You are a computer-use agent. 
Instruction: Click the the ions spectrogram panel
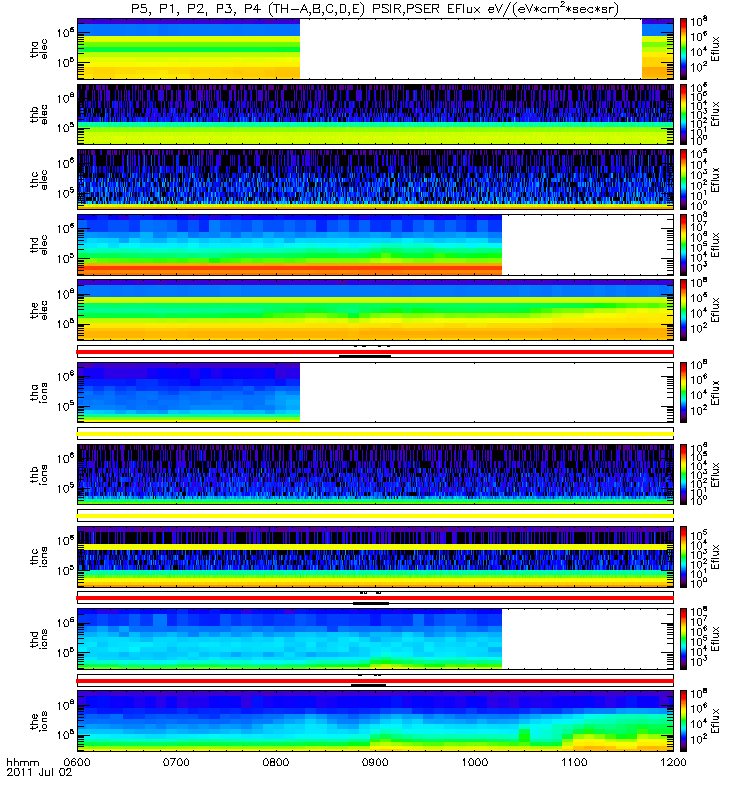[x=375, y=720]
